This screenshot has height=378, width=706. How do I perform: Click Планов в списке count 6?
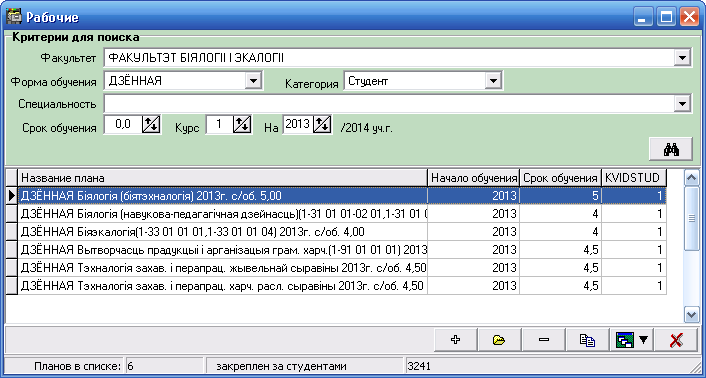click(x=131, y=366)
